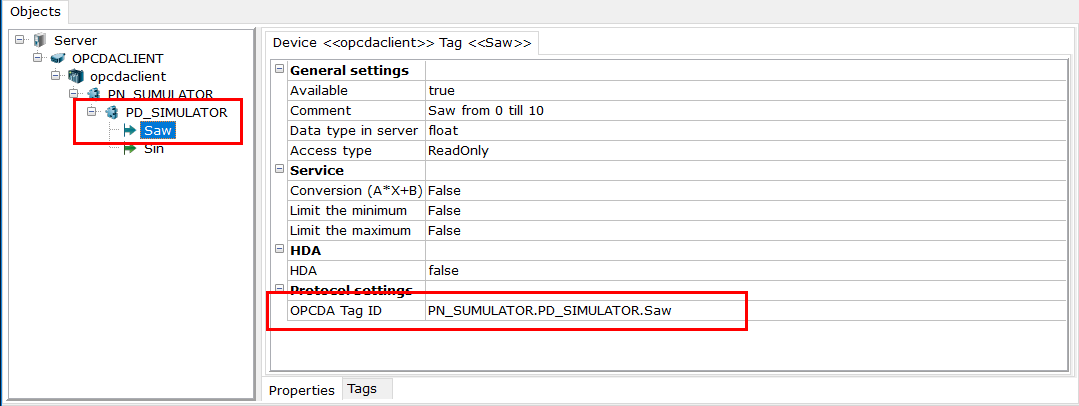Viewport: 1079px width, 406px height.
Task: Collapse the OPCDACLIENT tree node
Action: point(37,58)
